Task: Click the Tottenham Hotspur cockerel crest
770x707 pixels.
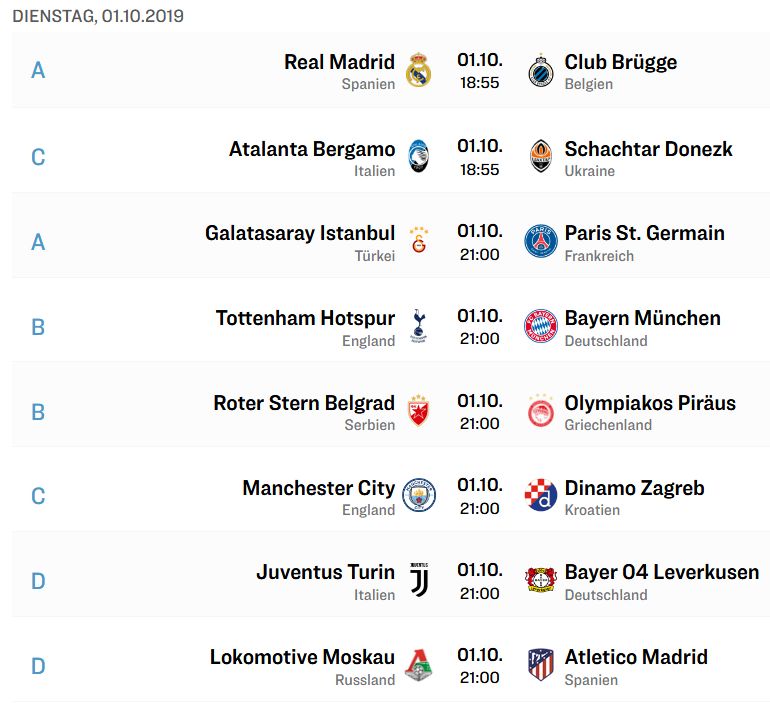Action: coord(418,326)
